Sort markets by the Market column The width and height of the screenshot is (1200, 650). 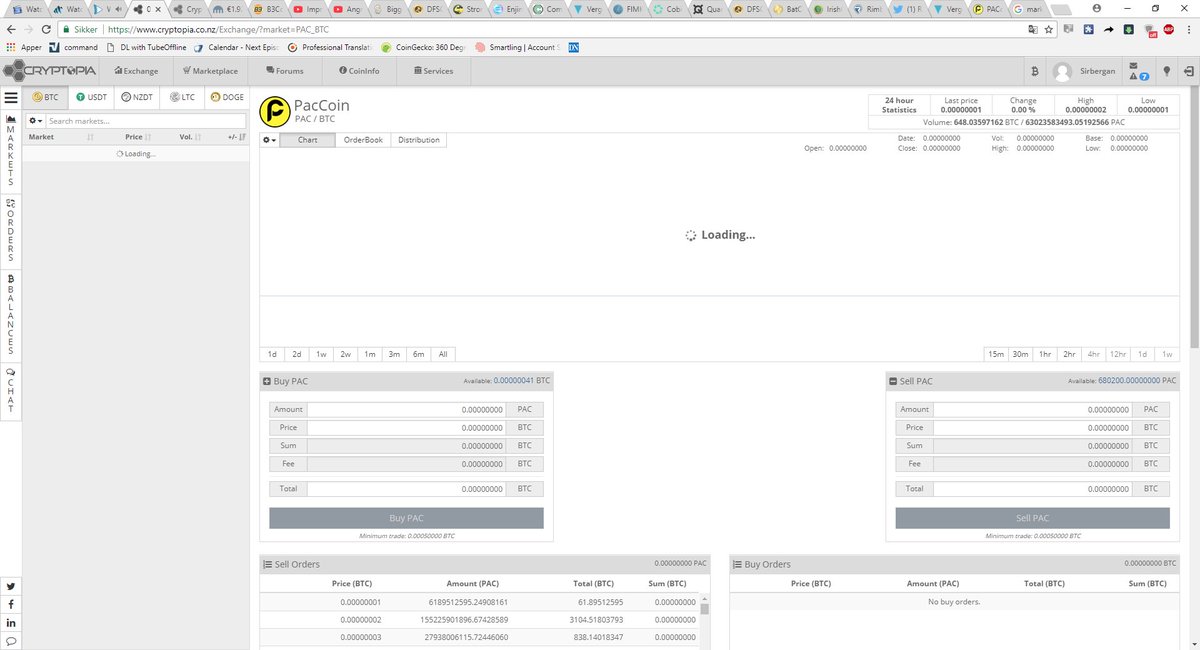coord(60,137)
